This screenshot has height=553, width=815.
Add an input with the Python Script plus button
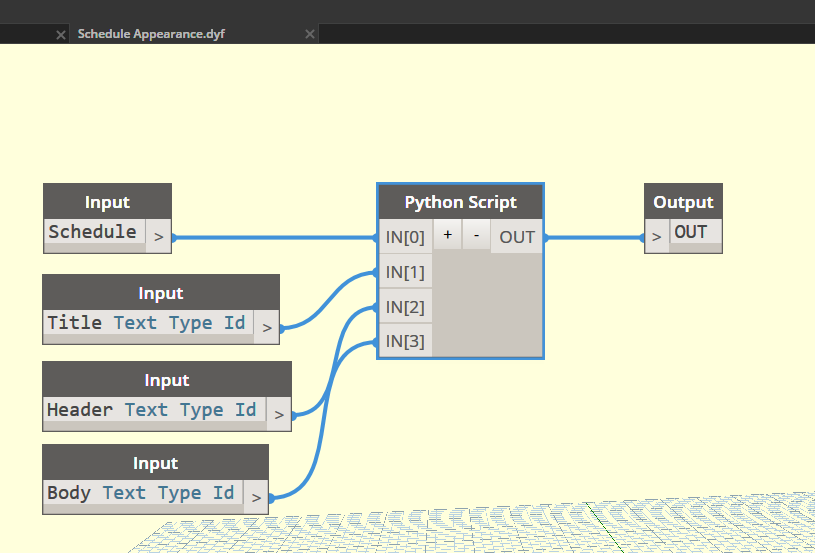click(447, 236)
